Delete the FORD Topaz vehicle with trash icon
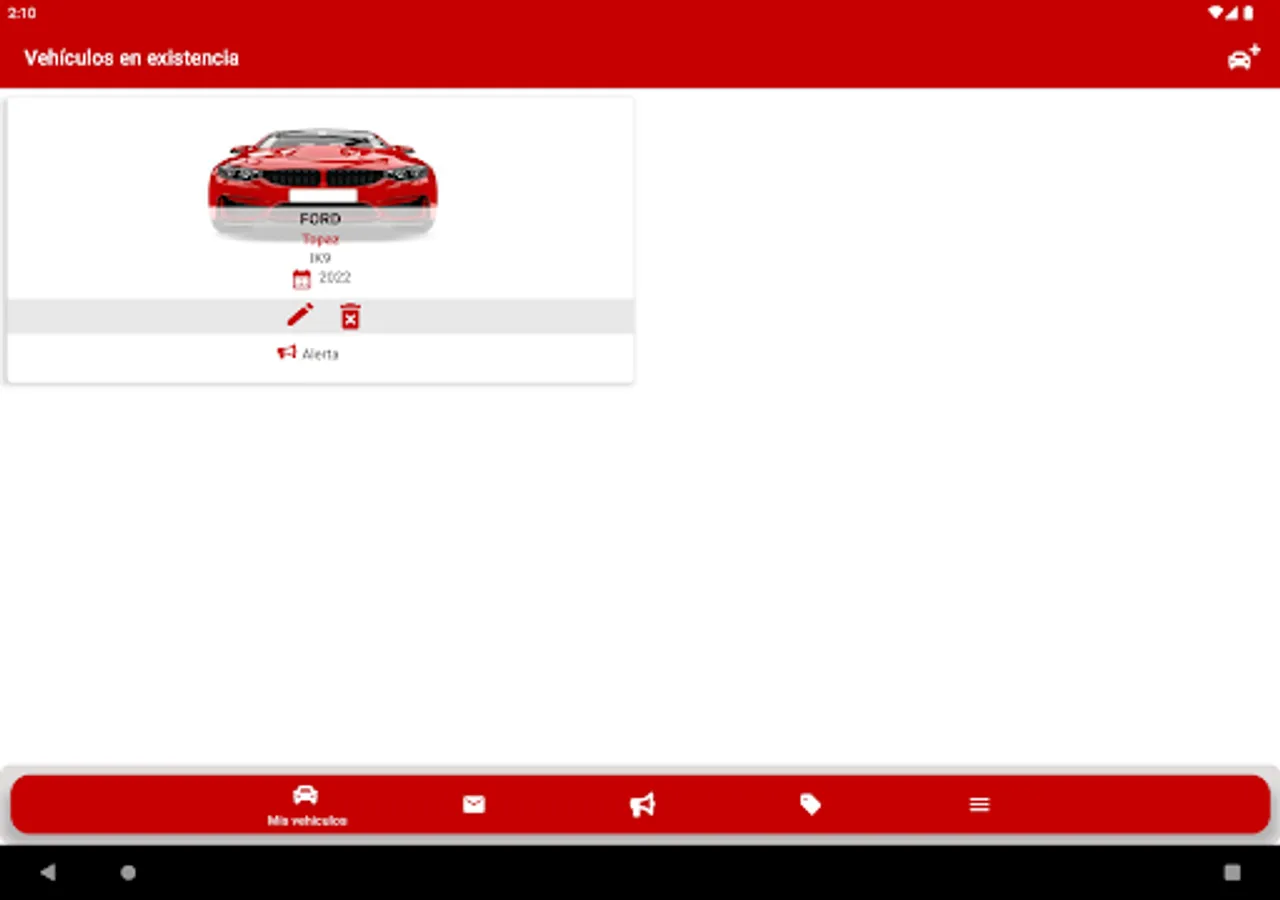This screenshot has width=1280, height=900. point(350,316)
